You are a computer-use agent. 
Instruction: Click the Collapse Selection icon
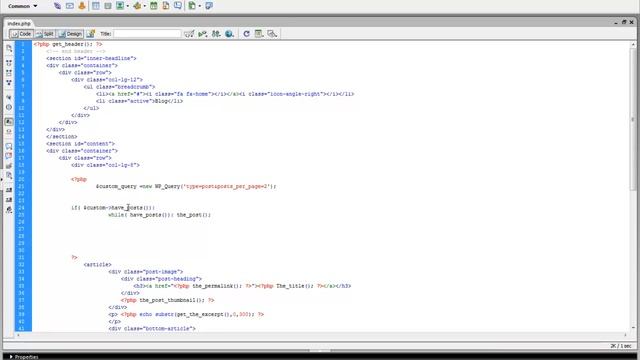click(9, 73)
